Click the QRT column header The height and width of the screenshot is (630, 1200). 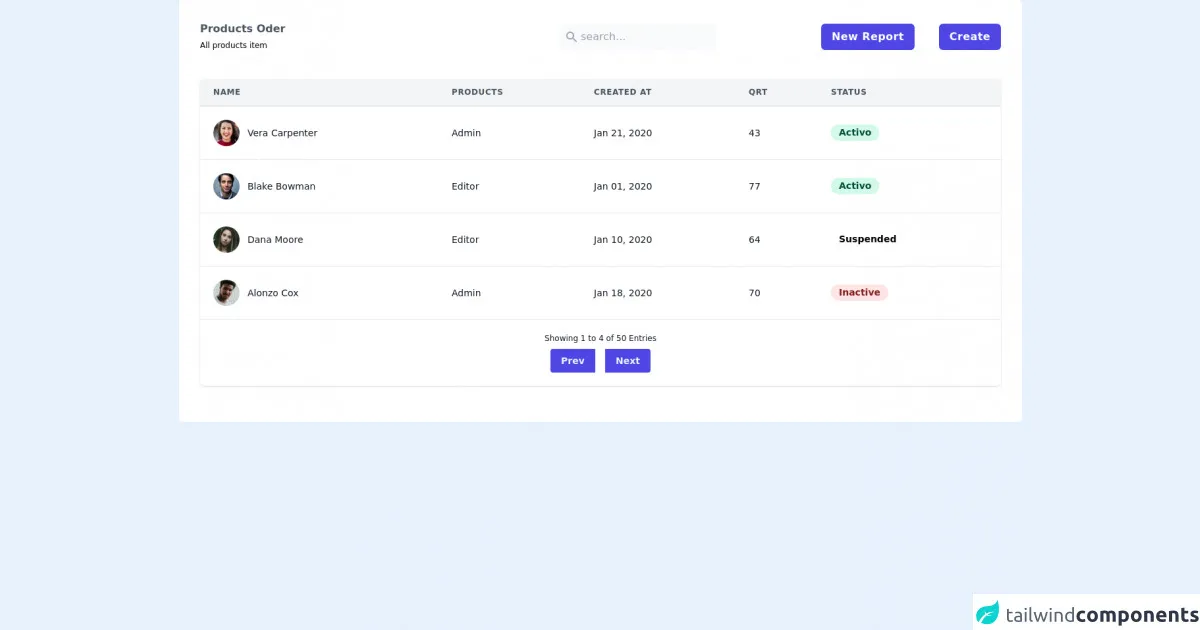(x=758, y=92)
